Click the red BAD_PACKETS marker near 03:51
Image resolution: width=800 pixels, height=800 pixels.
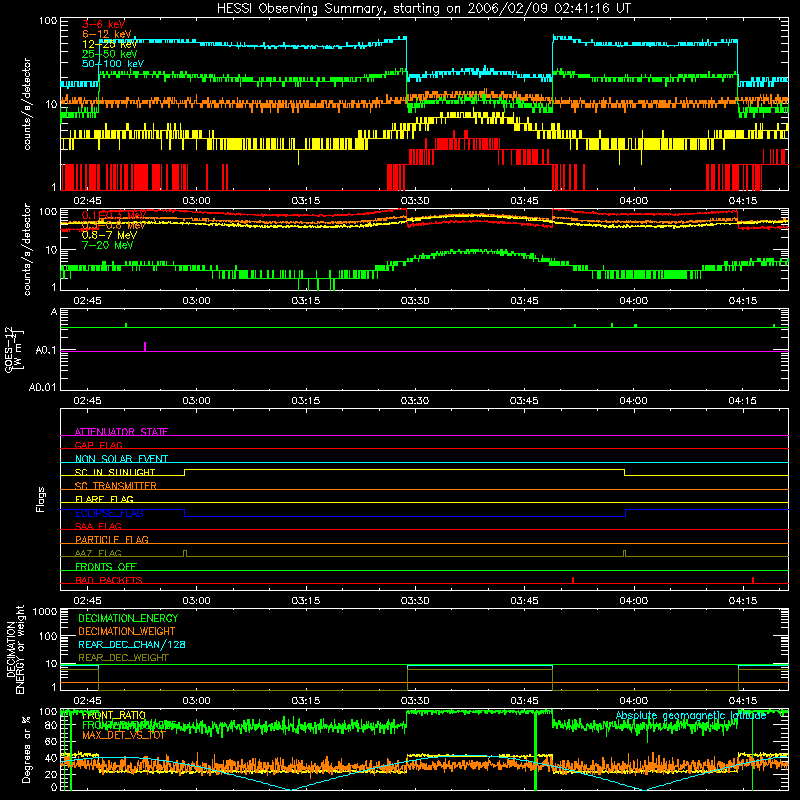coord(573,580)
